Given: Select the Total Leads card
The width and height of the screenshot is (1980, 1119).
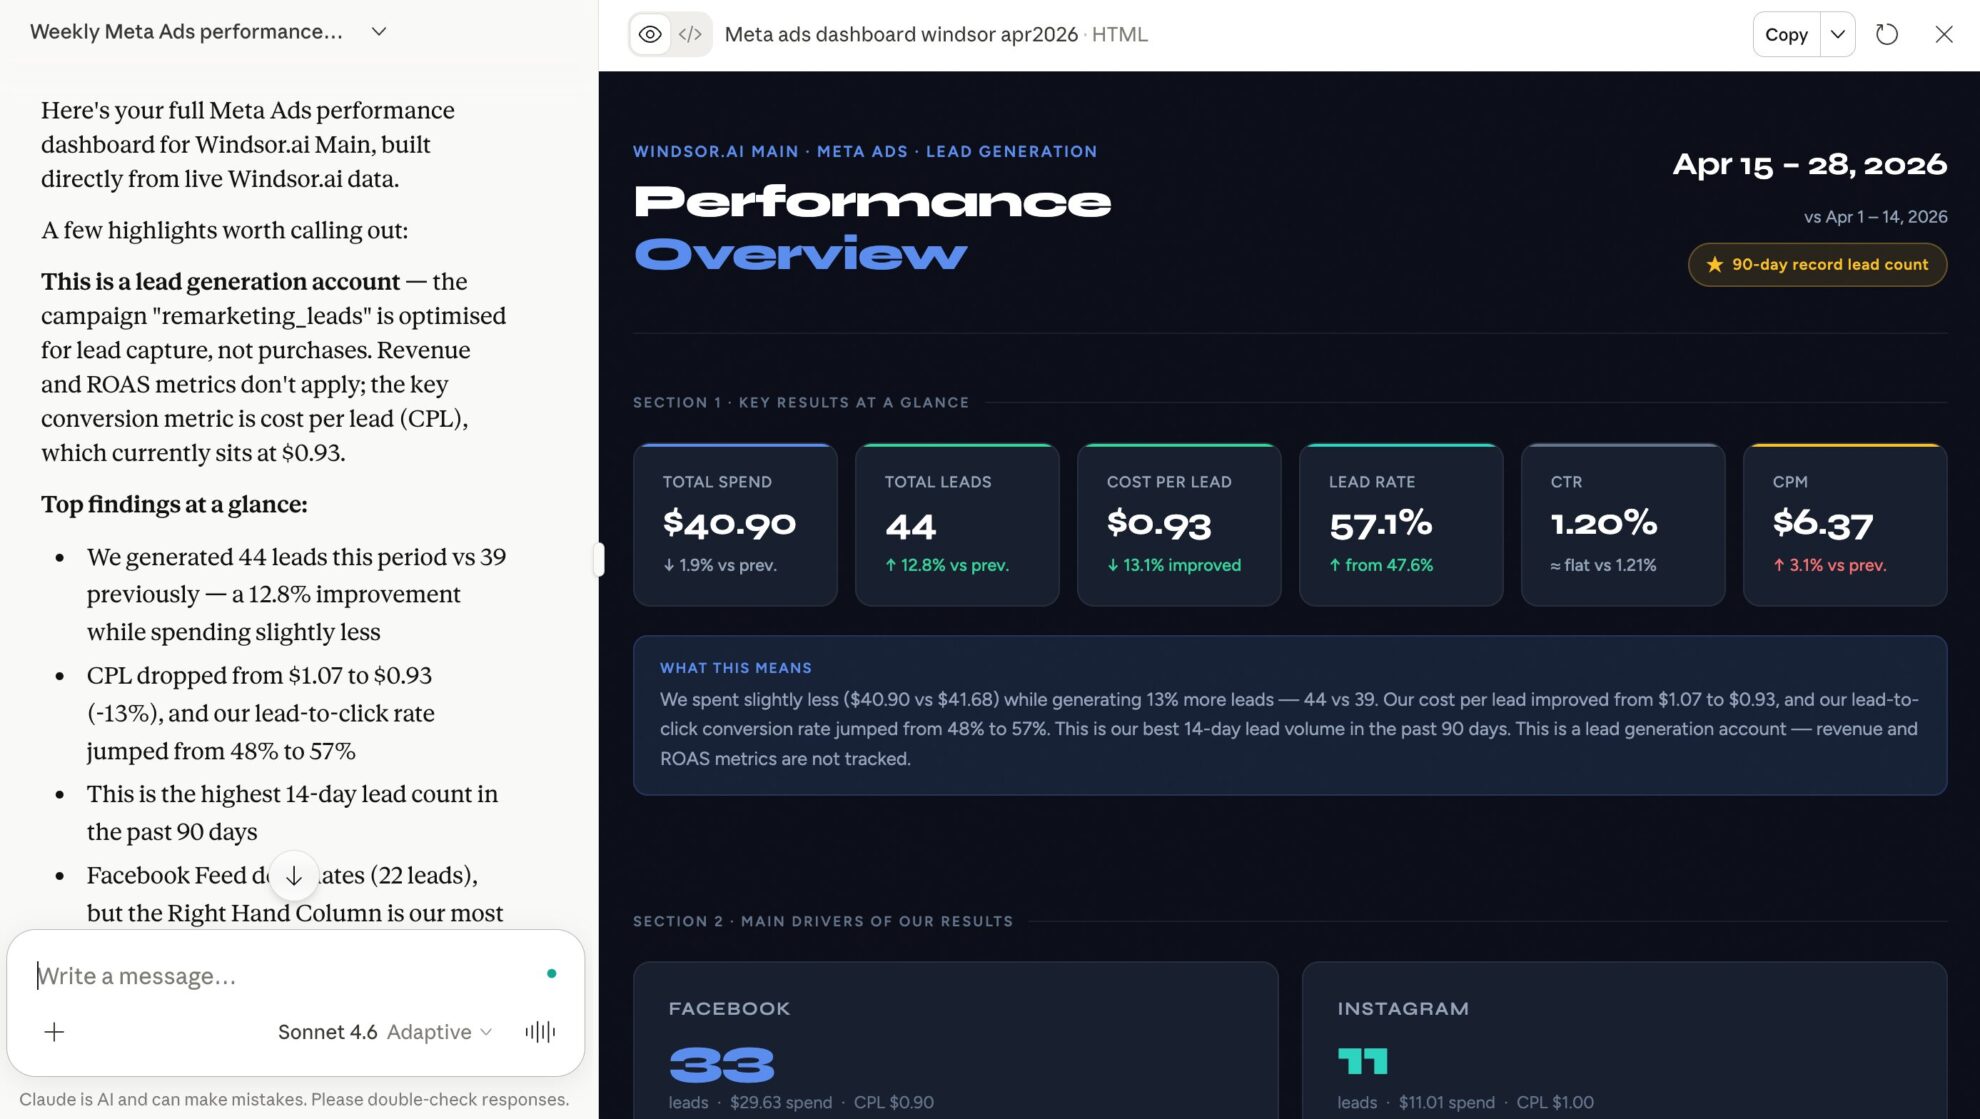Looking at the screenshot, I should 957,524.
